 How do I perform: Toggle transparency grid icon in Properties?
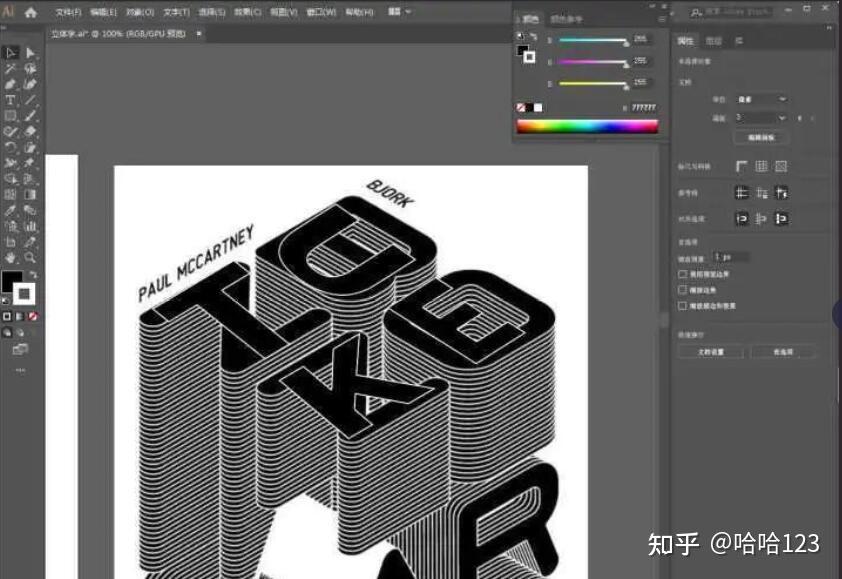pos(781,167)
